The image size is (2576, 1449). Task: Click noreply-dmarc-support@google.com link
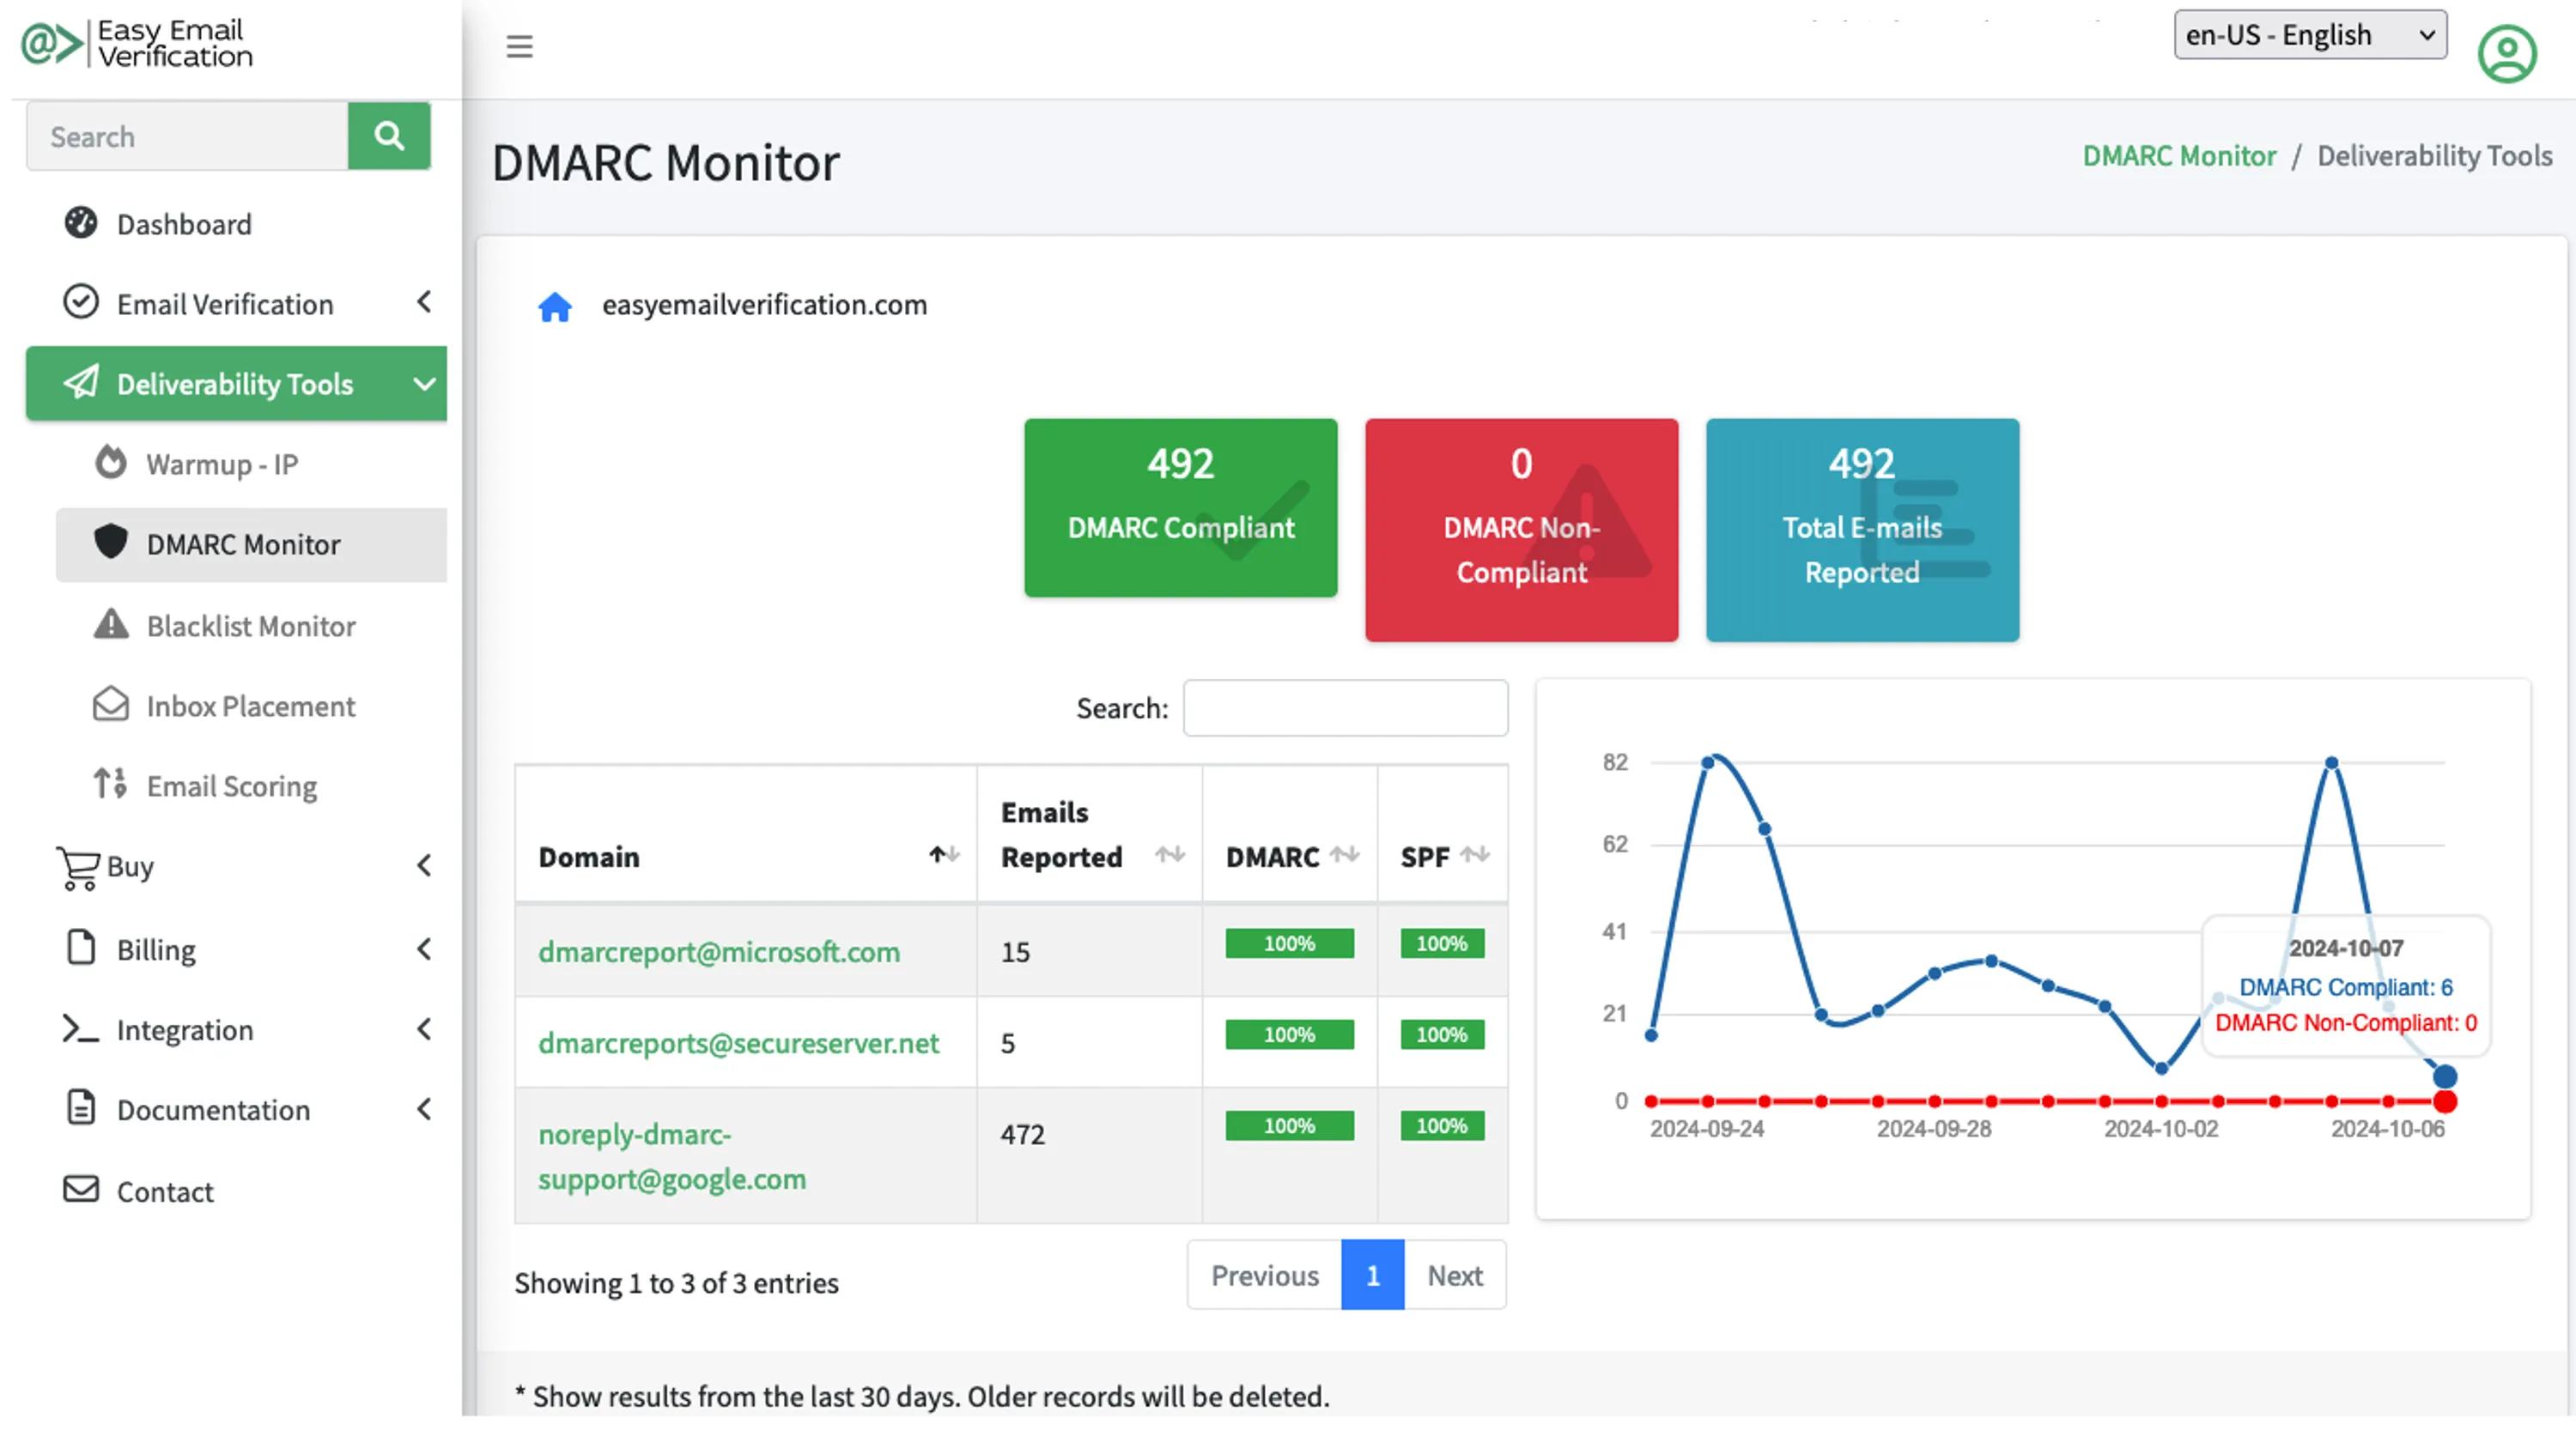coord(672,1157)
